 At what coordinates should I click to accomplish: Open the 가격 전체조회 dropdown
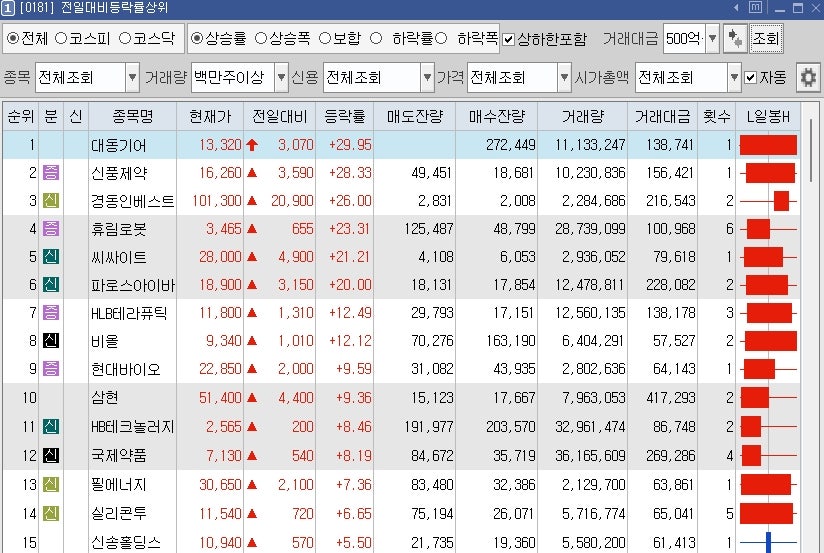click(x=564, y=78)
